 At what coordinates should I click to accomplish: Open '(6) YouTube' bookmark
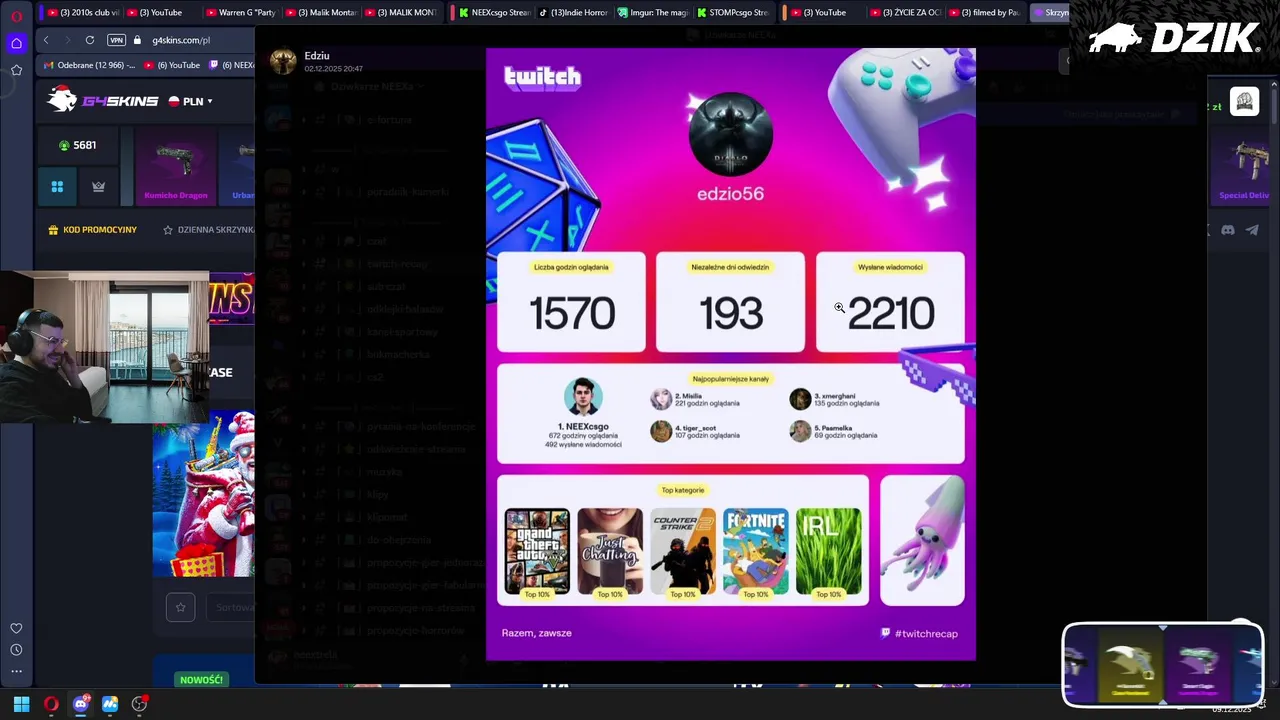172,65
